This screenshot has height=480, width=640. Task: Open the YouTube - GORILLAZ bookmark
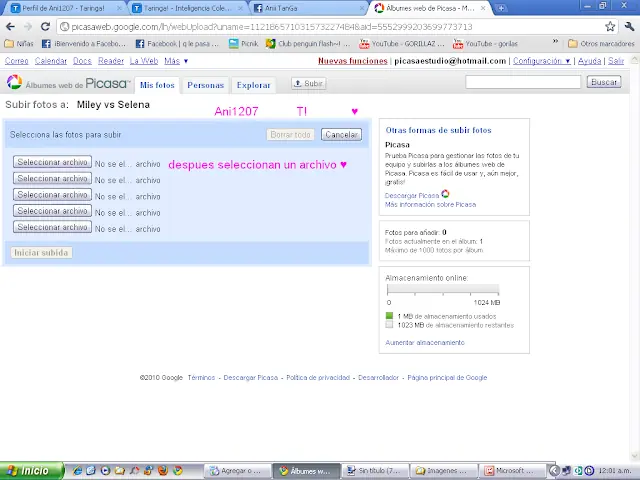(x=402, y=44)
